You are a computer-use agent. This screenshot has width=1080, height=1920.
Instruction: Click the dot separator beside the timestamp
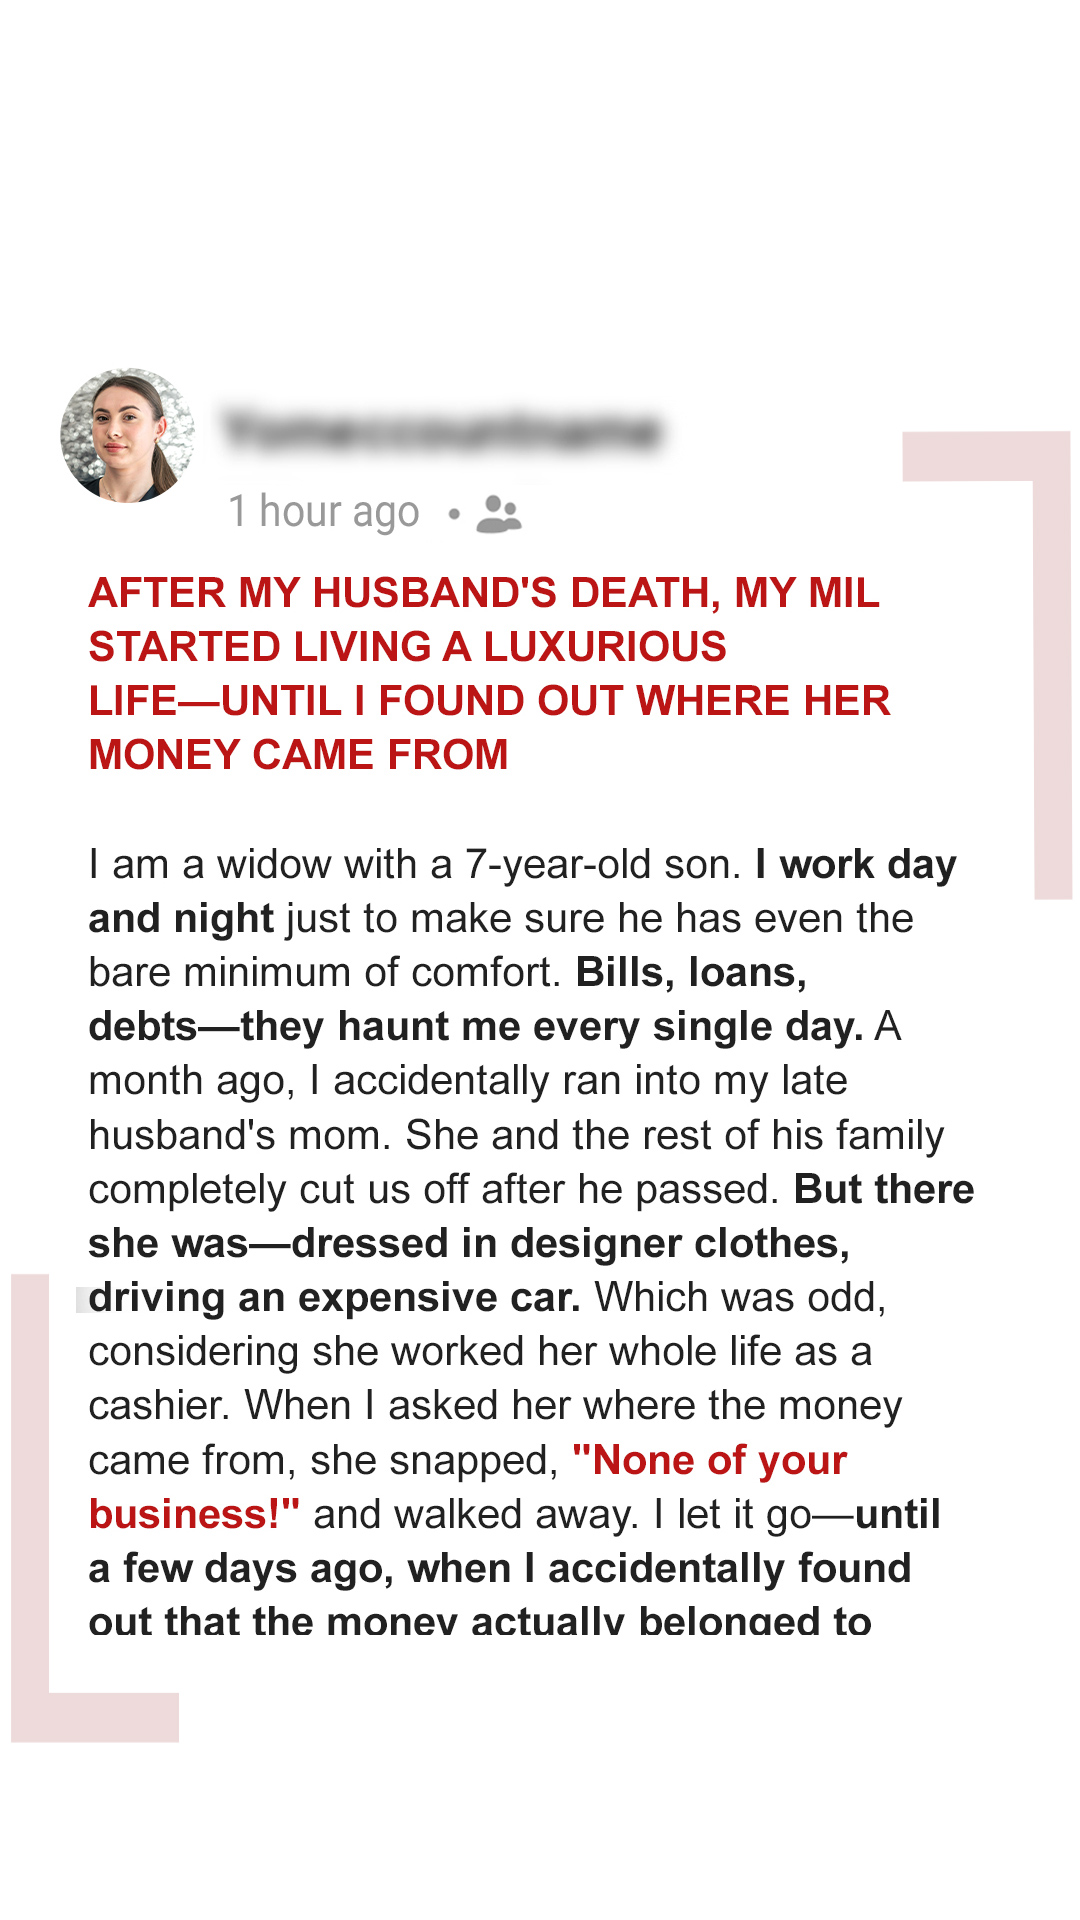click(454, 514)
